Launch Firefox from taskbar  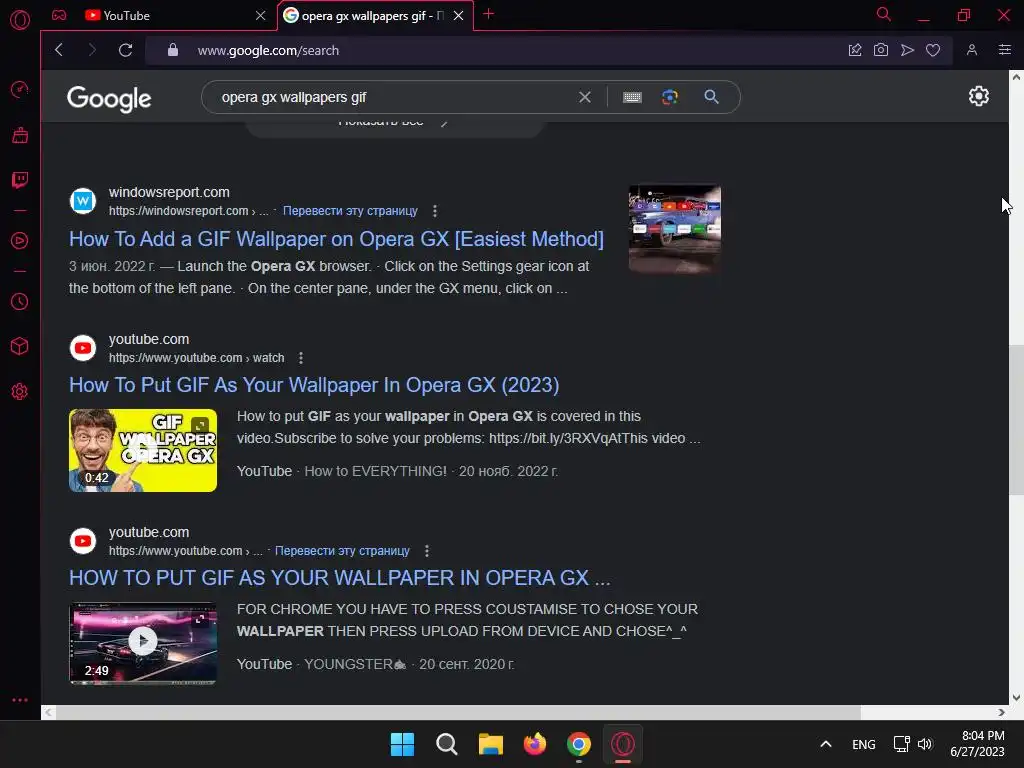(535, 744)
